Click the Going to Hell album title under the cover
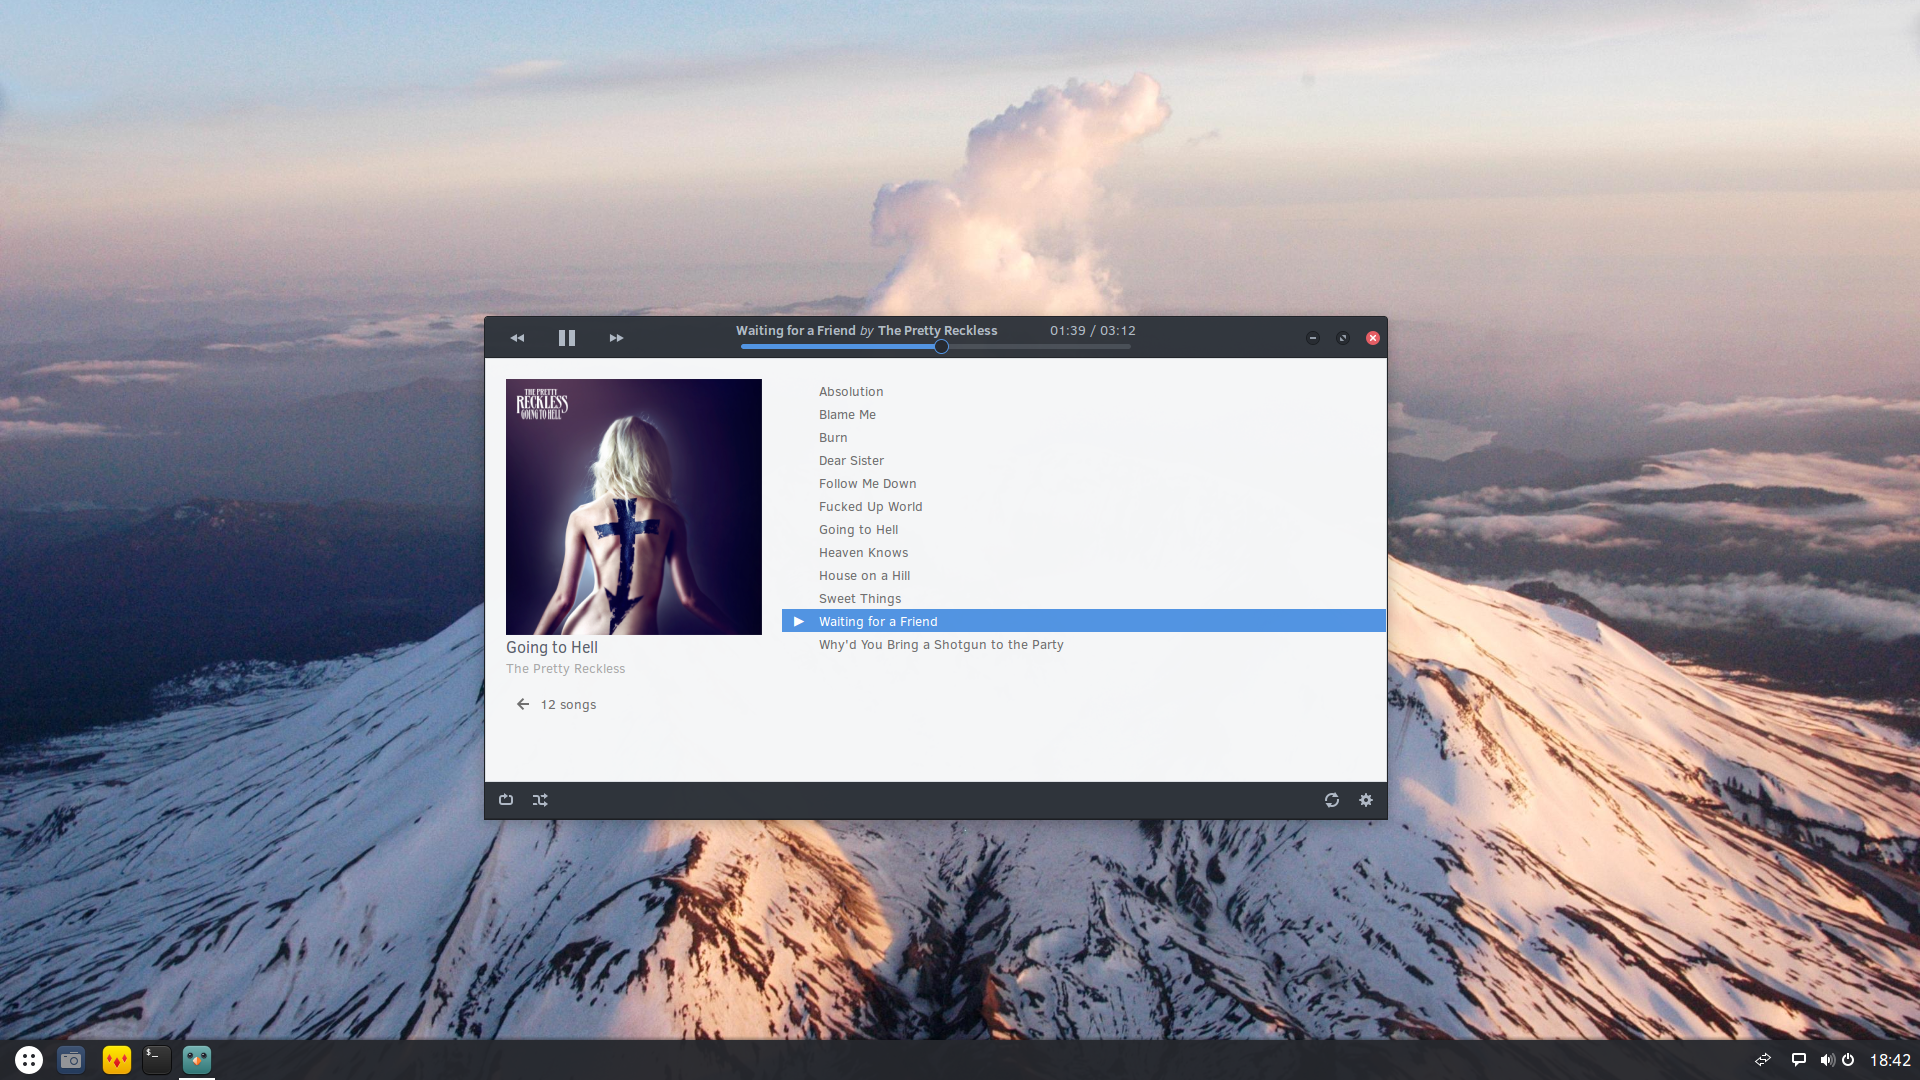The image size is (1920, 1080). click(x=552, y=648)
